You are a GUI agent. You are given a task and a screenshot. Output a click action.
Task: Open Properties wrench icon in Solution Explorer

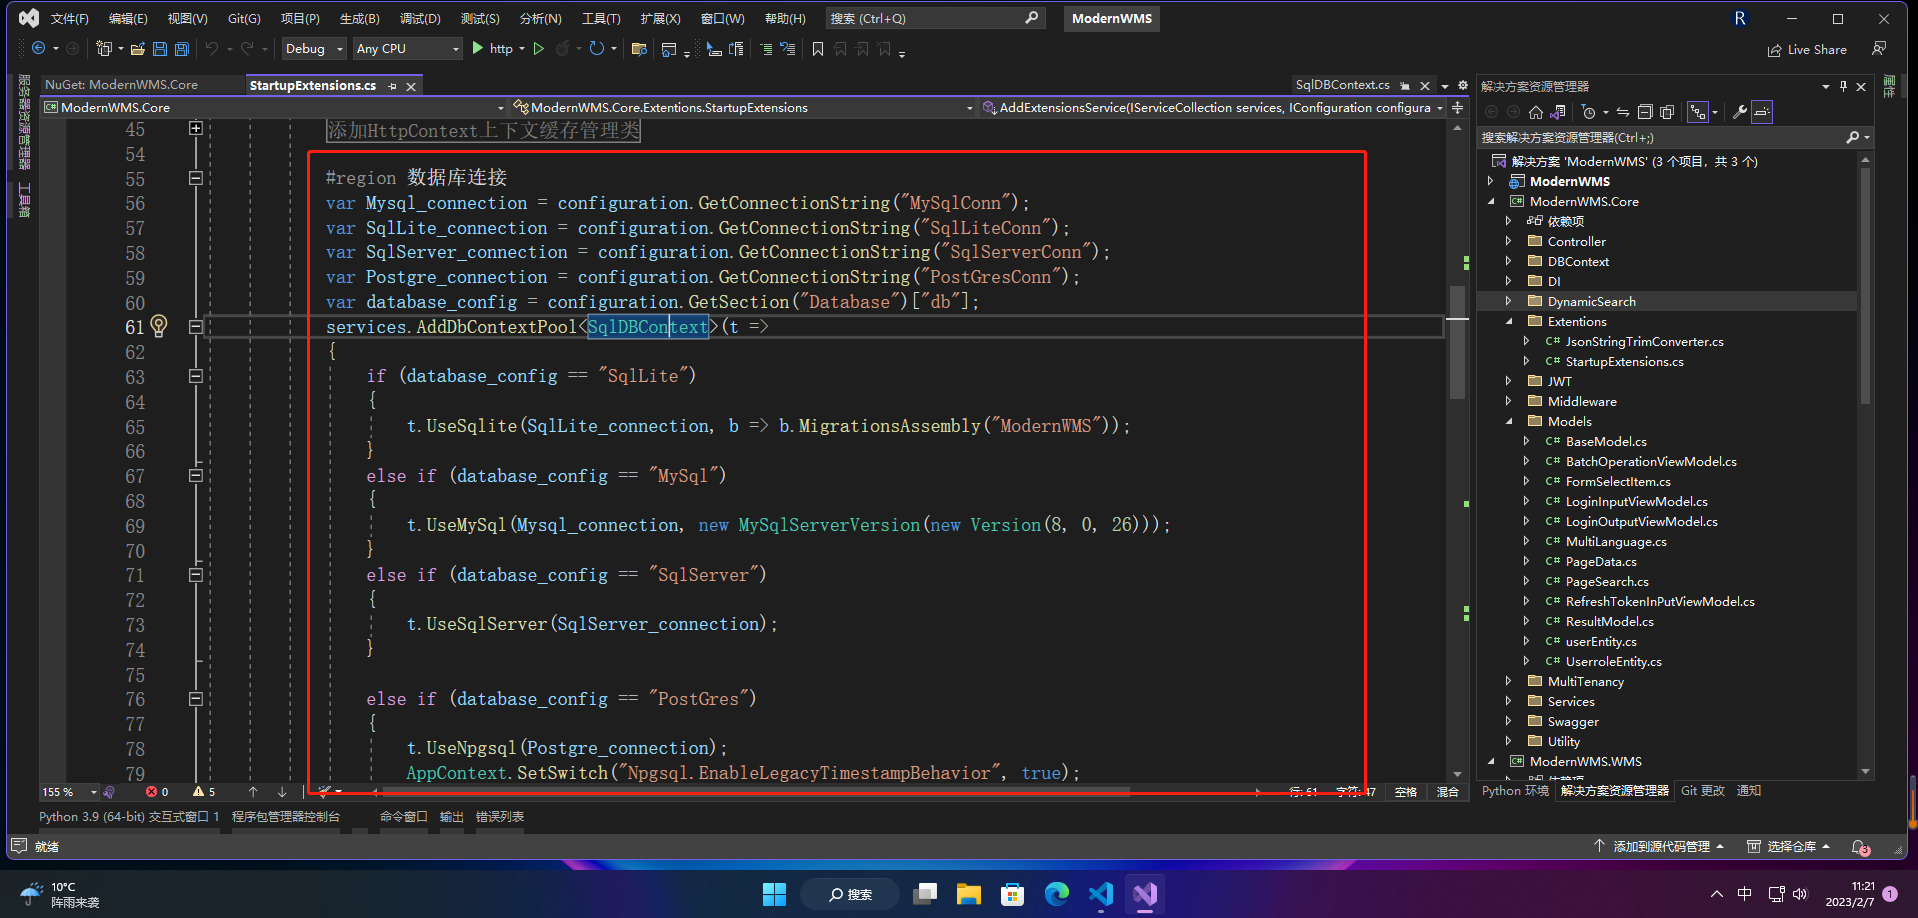1740,112
